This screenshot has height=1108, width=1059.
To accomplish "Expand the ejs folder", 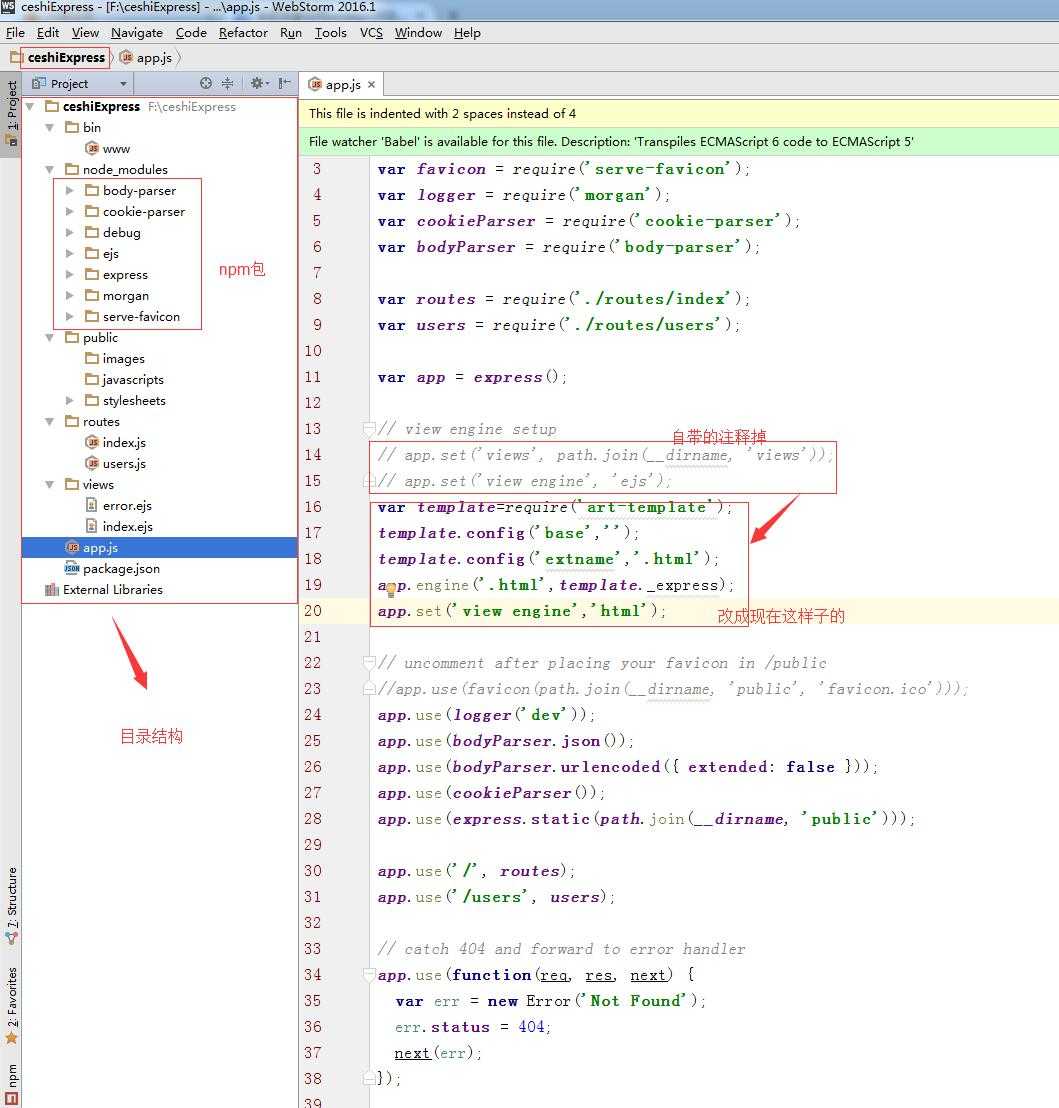I will (69, 254).
